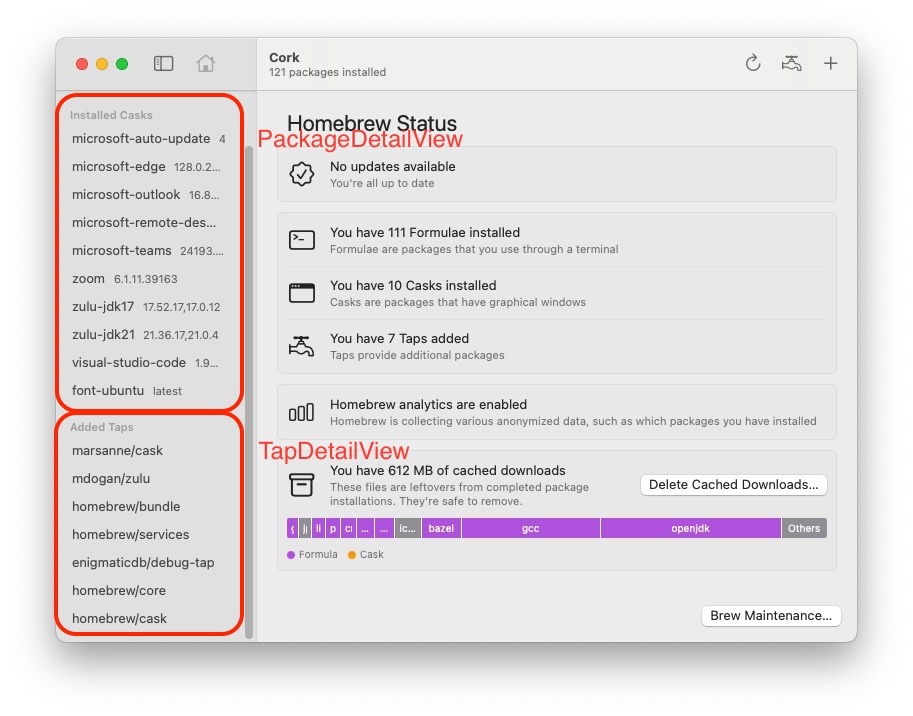
Task: Refresh the package list with the circular arrow
Action: click(753, 63)
